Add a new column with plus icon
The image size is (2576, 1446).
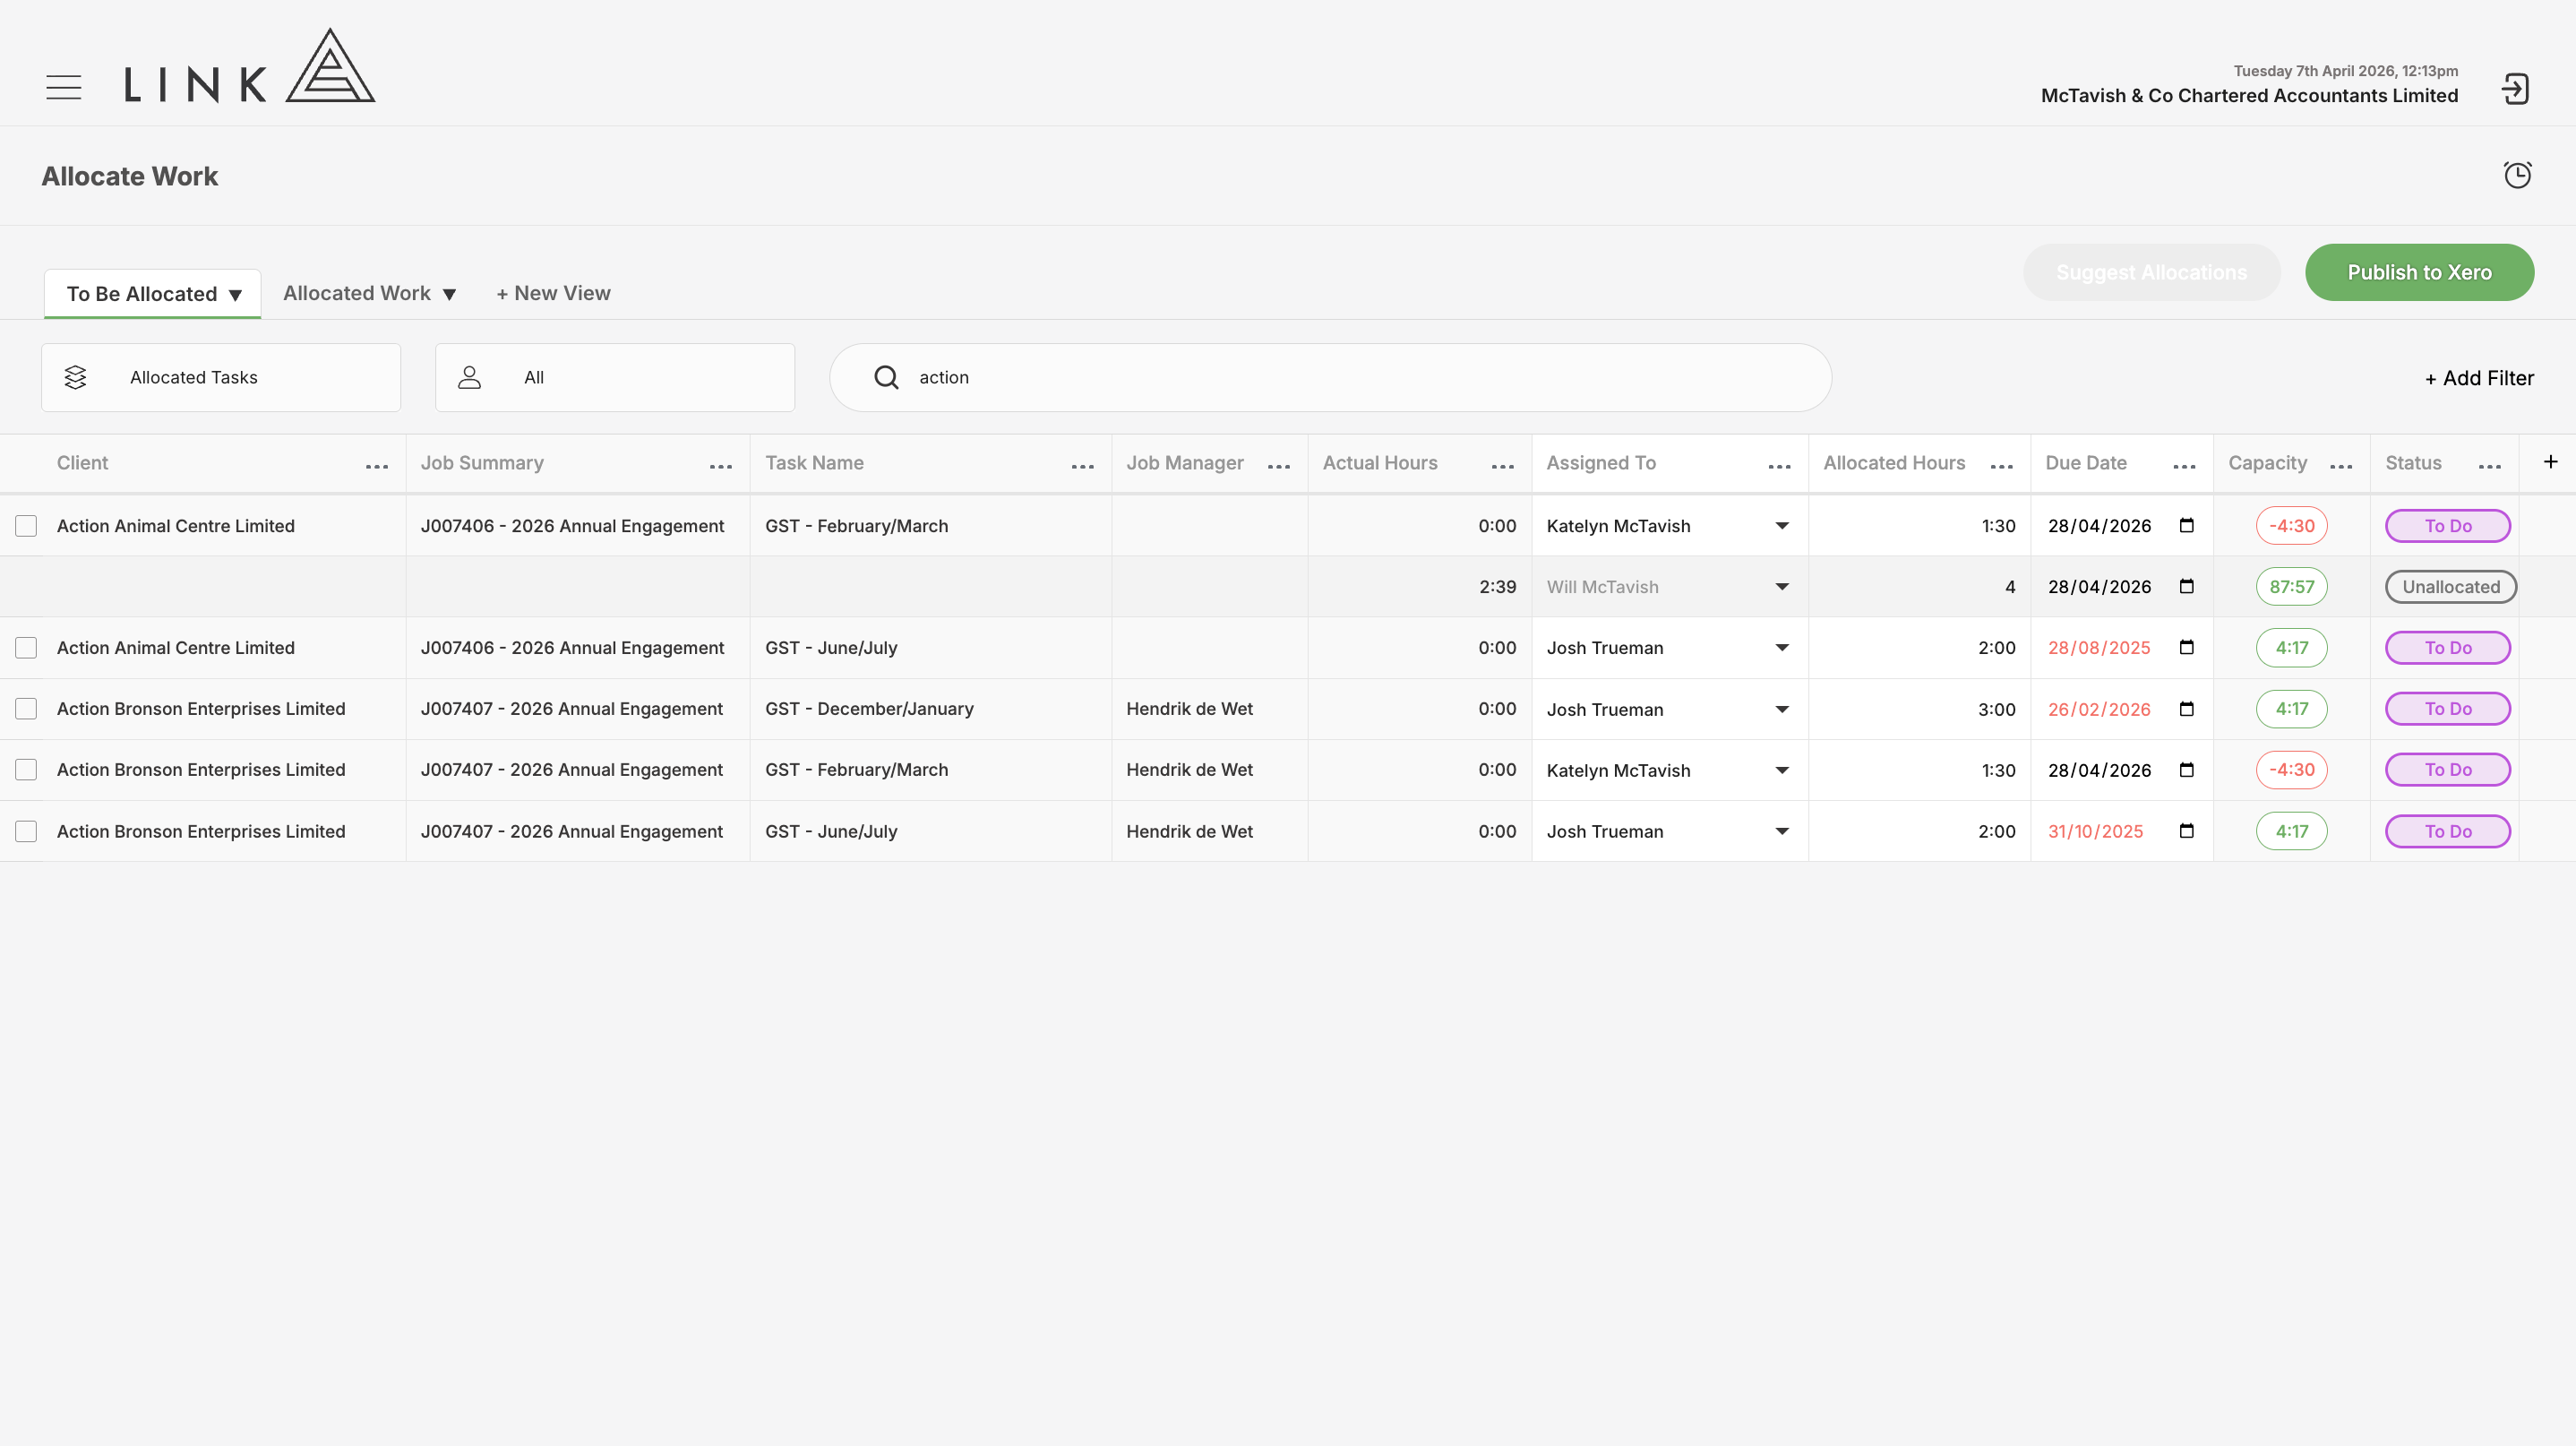[2550, 462]
